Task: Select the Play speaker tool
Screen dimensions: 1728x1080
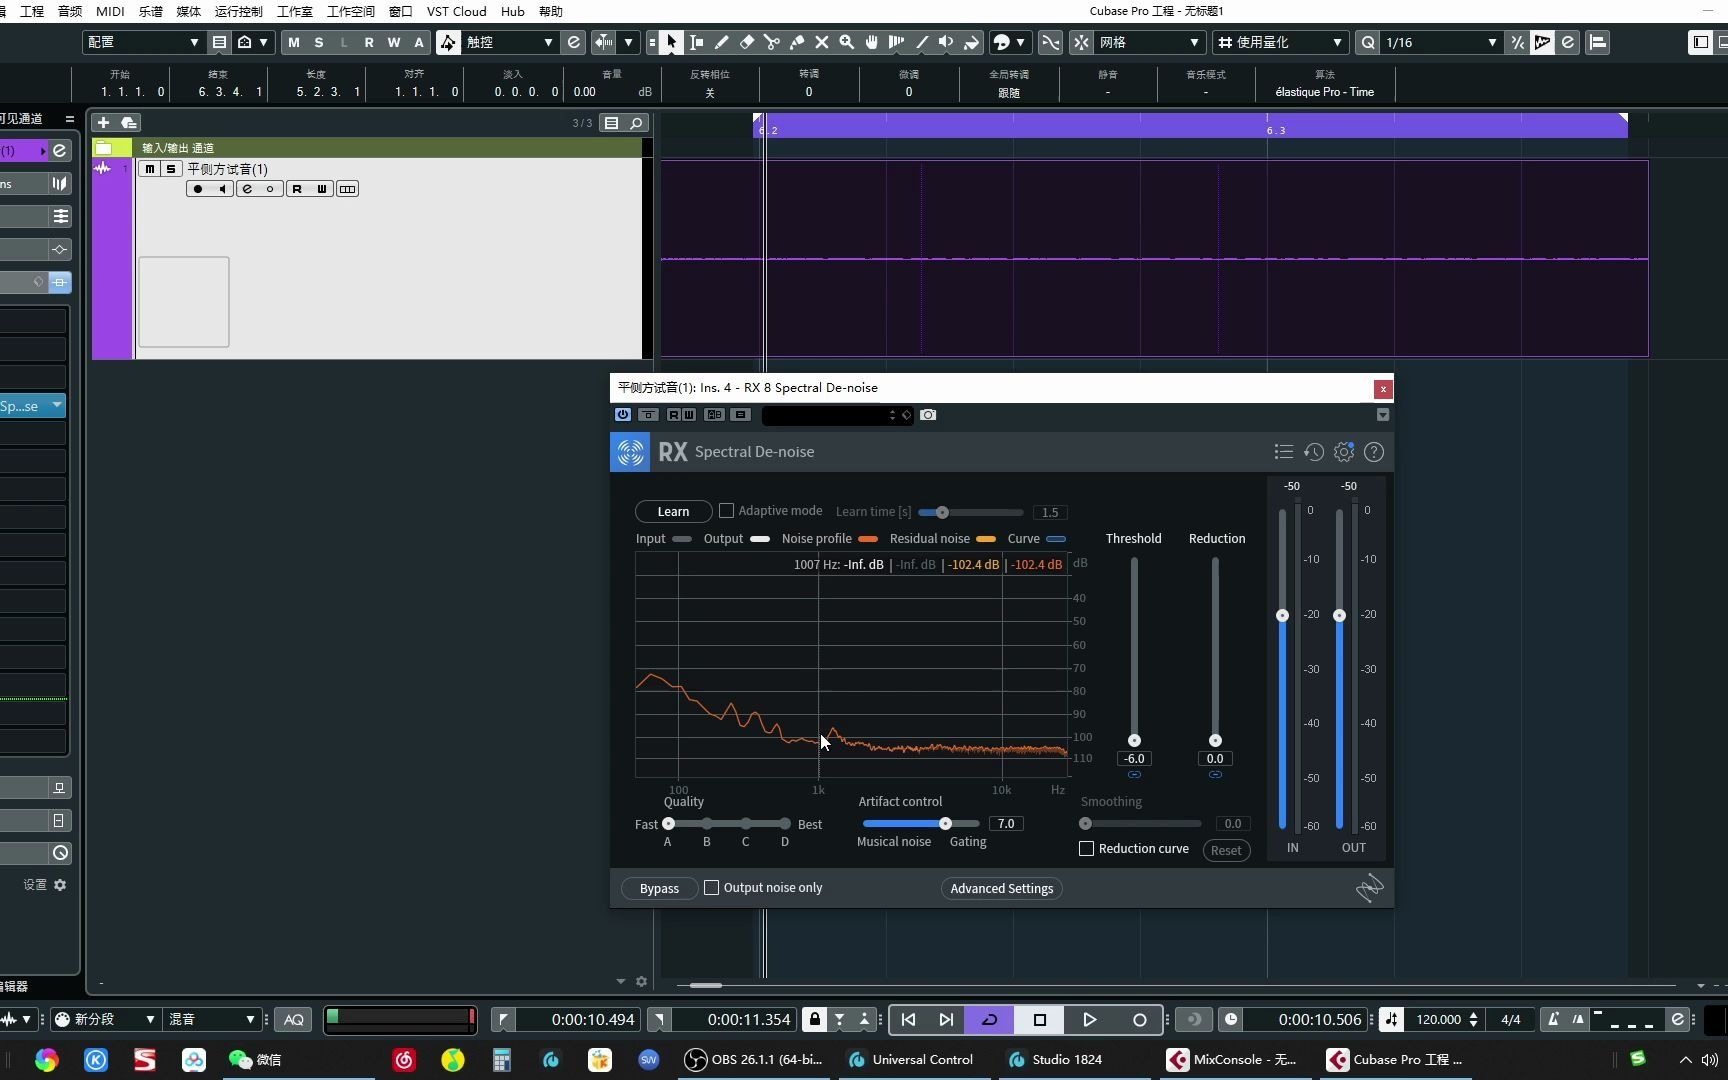Action: click(x=946, y=42)
